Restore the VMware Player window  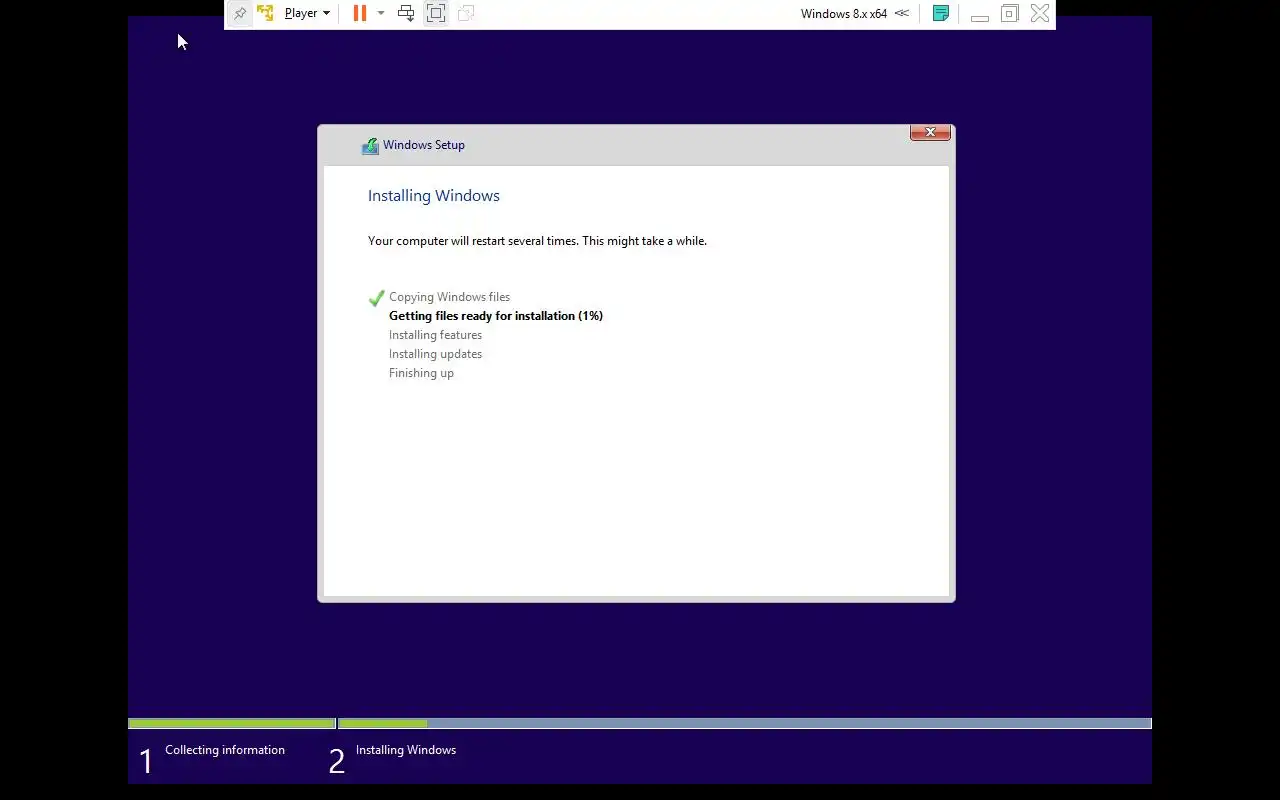pos(1010,13)
